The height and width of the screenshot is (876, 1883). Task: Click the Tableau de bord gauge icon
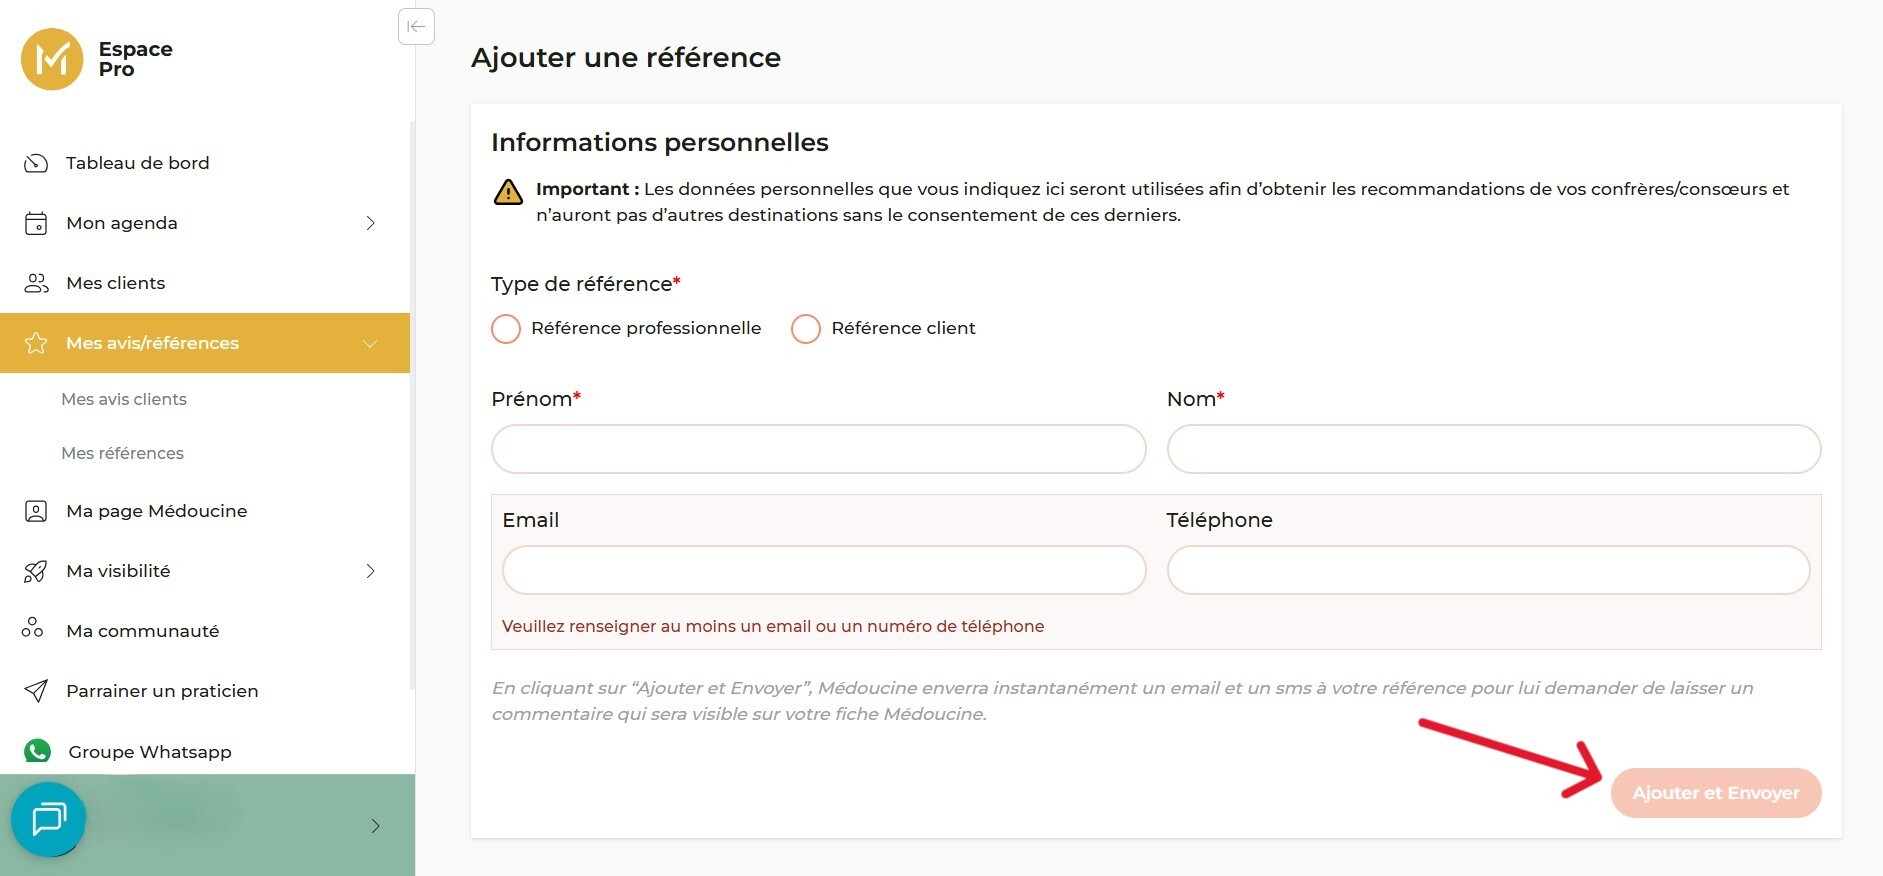click(x=36, y=163)
